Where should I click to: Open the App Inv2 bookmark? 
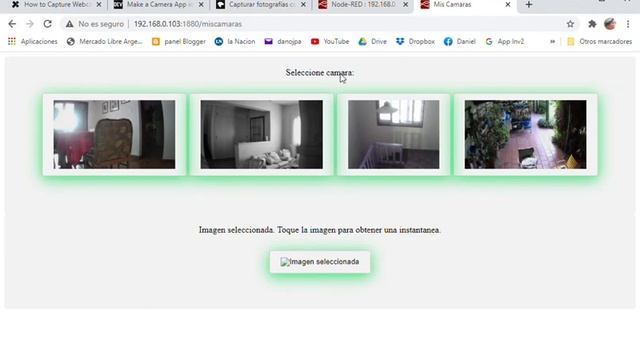point(504,42)
